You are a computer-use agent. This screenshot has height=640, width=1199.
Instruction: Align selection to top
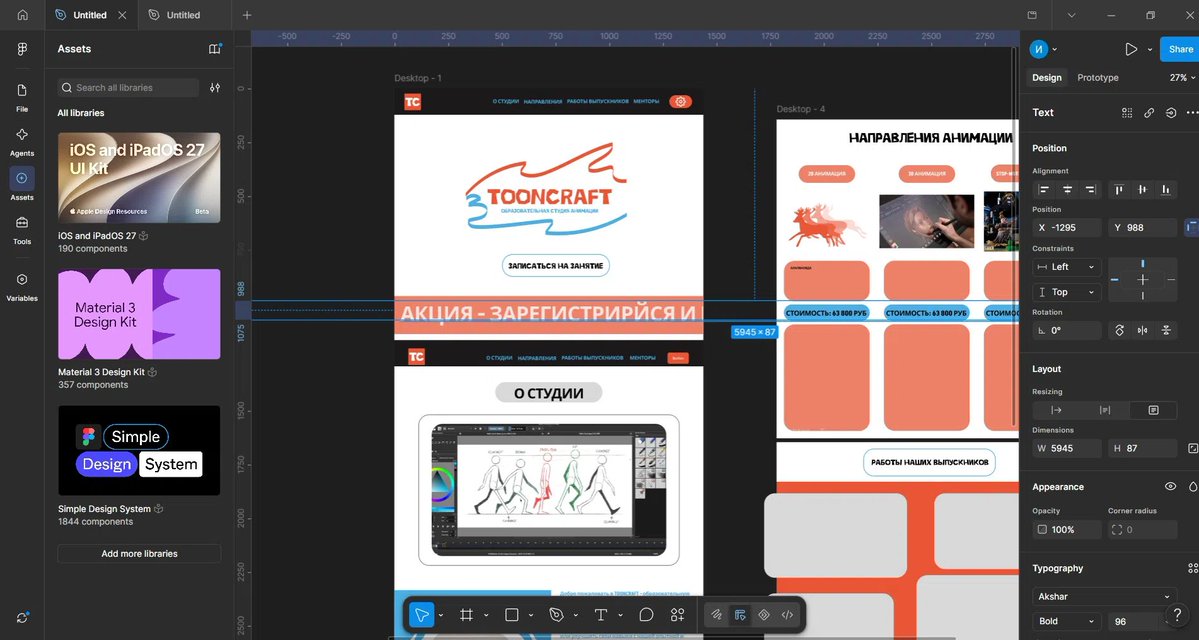[1119, 190]
